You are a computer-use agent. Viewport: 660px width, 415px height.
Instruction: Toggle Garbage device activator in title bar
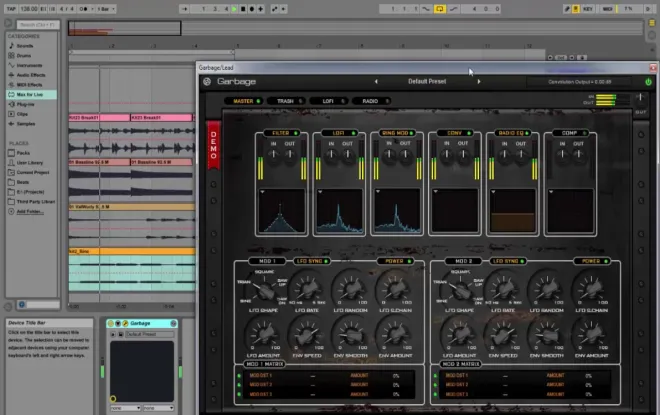(111, 323)
